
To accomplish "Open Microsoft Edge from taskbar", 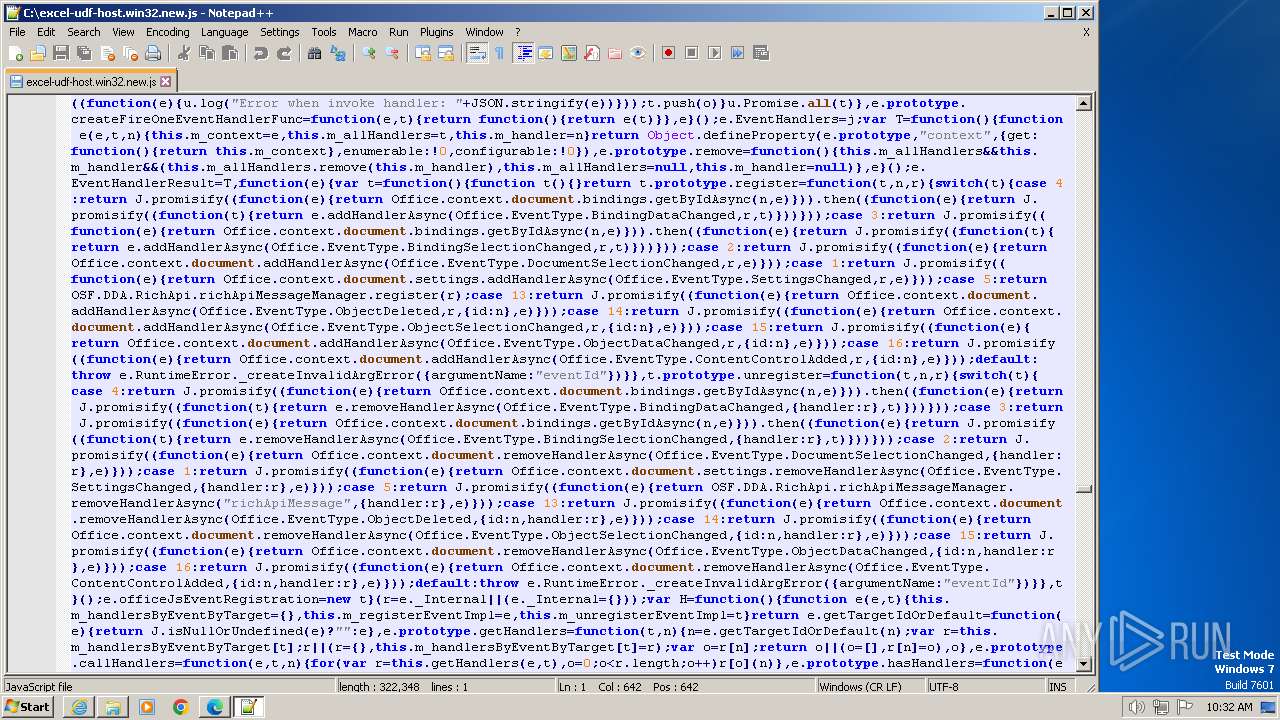I will tap(215, 707).
